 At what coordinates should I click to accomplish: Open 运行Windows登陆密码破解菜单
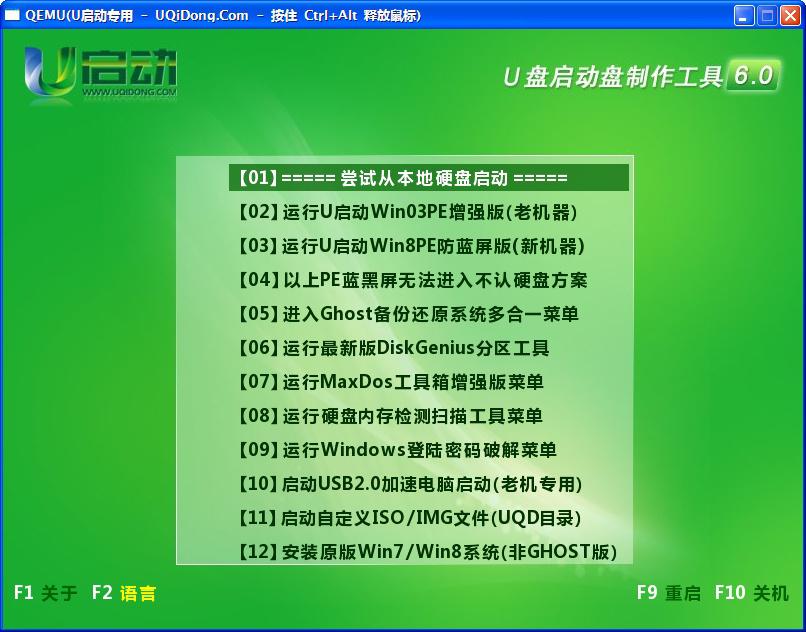(x=403, y=450)
